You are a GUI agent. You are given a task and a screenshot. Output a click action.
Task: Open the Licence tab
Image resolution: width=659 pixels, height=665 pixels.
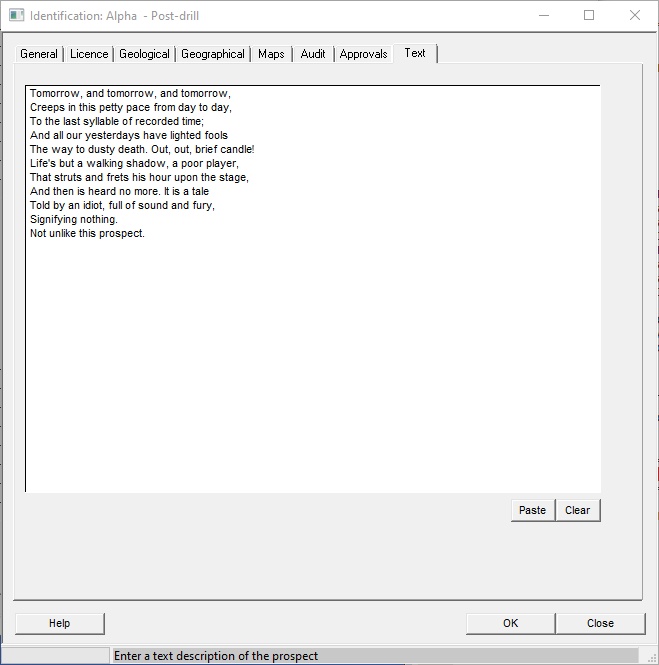tap(89, 54)
